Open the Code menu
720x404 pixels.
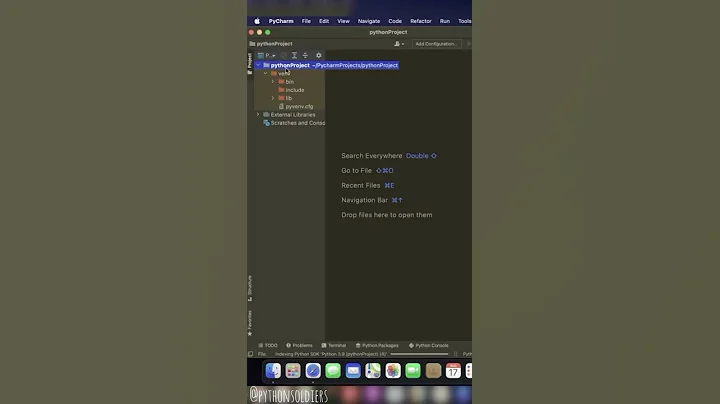click(x=395, y=21)
